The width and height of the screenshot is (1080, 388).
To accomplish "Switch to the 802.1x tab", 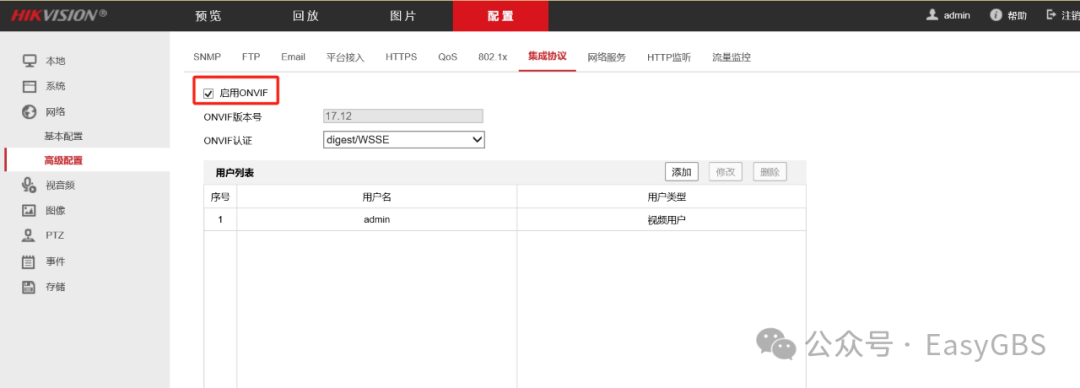I will tap(492, 57).
